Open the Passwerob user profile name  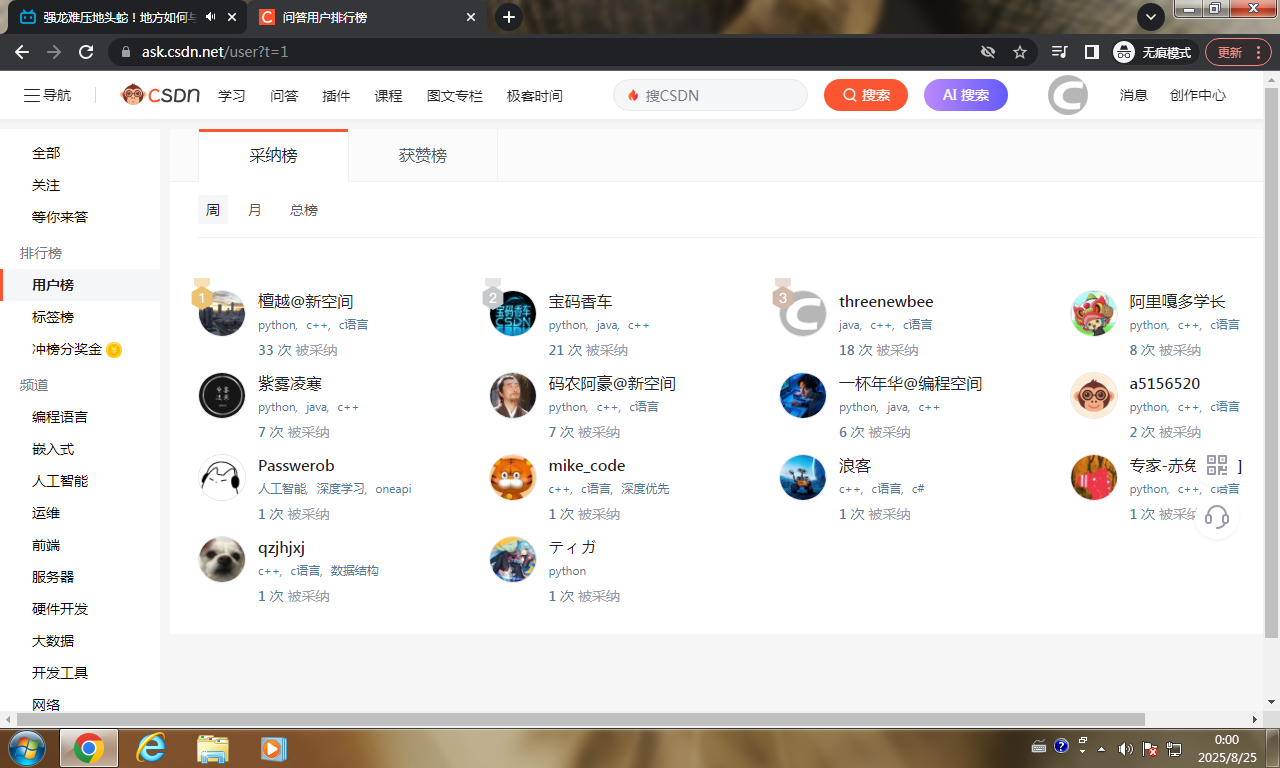pyautogui.click(x=296, y=466)
